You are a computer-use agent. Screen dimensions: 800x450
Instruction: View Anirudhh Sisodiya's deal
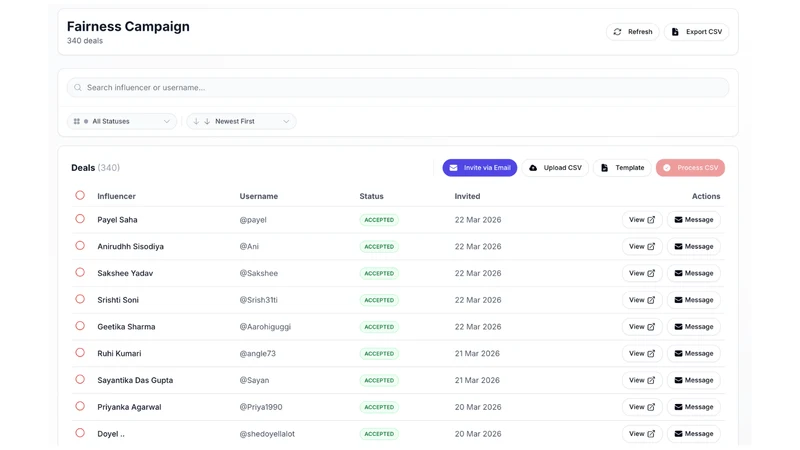point(642,246)
